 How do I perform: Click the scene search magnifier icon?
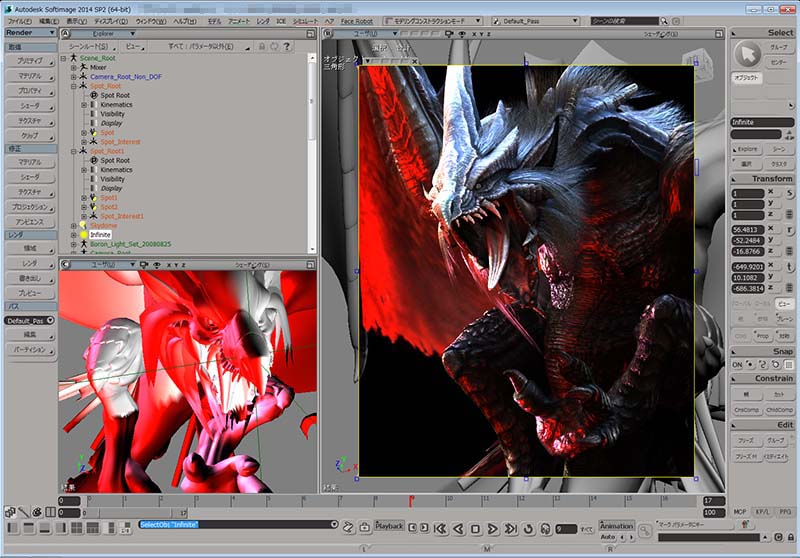click(x=664, y=21)
